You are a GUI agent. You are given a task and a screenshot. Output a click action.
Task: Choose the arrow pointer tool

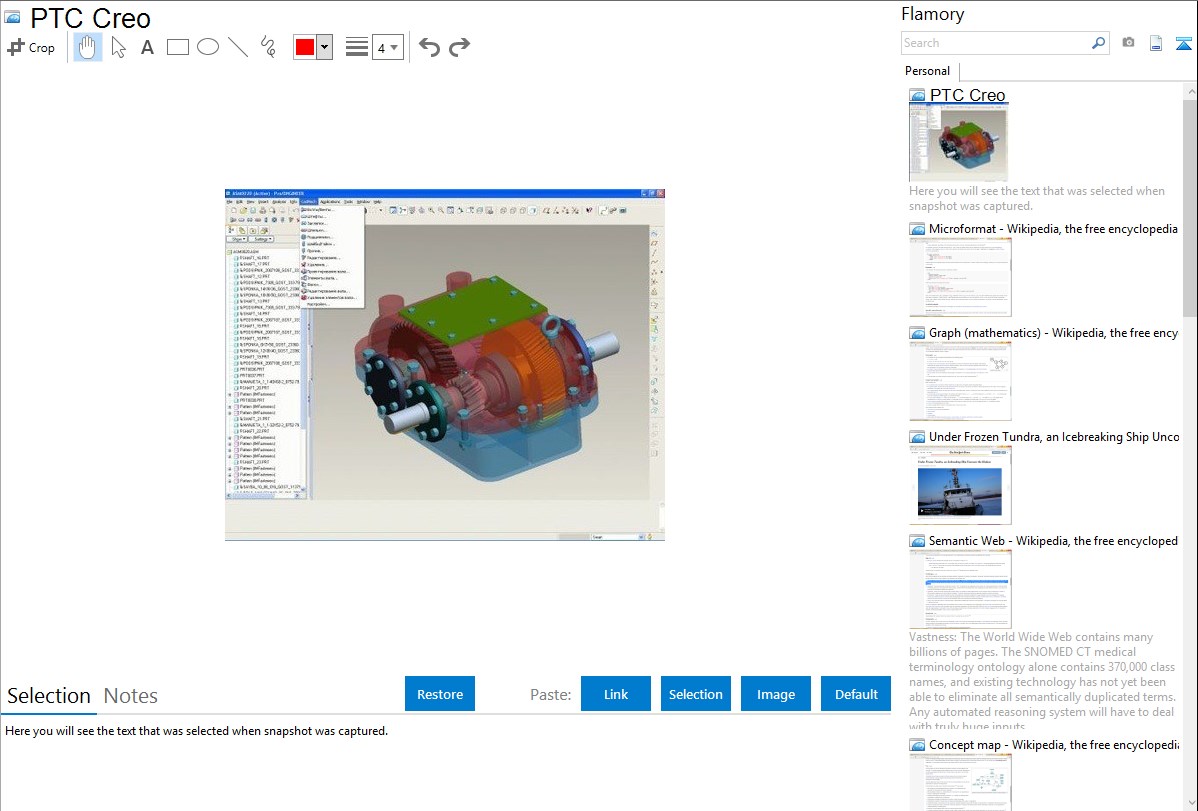tap(118, 47)
